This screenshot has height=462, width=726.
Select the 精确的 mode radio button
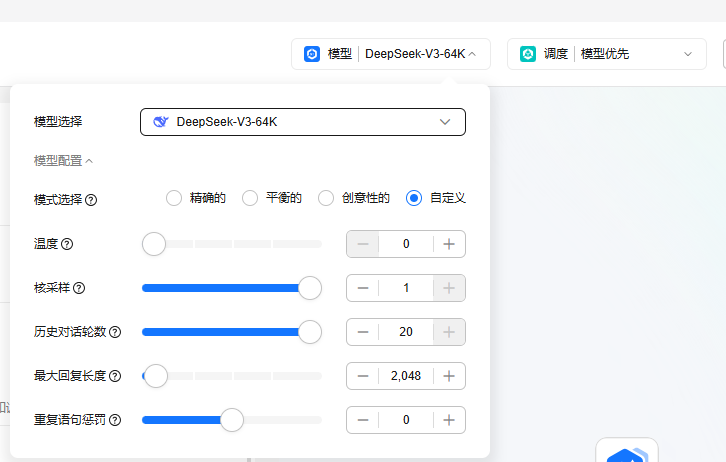click(174, 198)
